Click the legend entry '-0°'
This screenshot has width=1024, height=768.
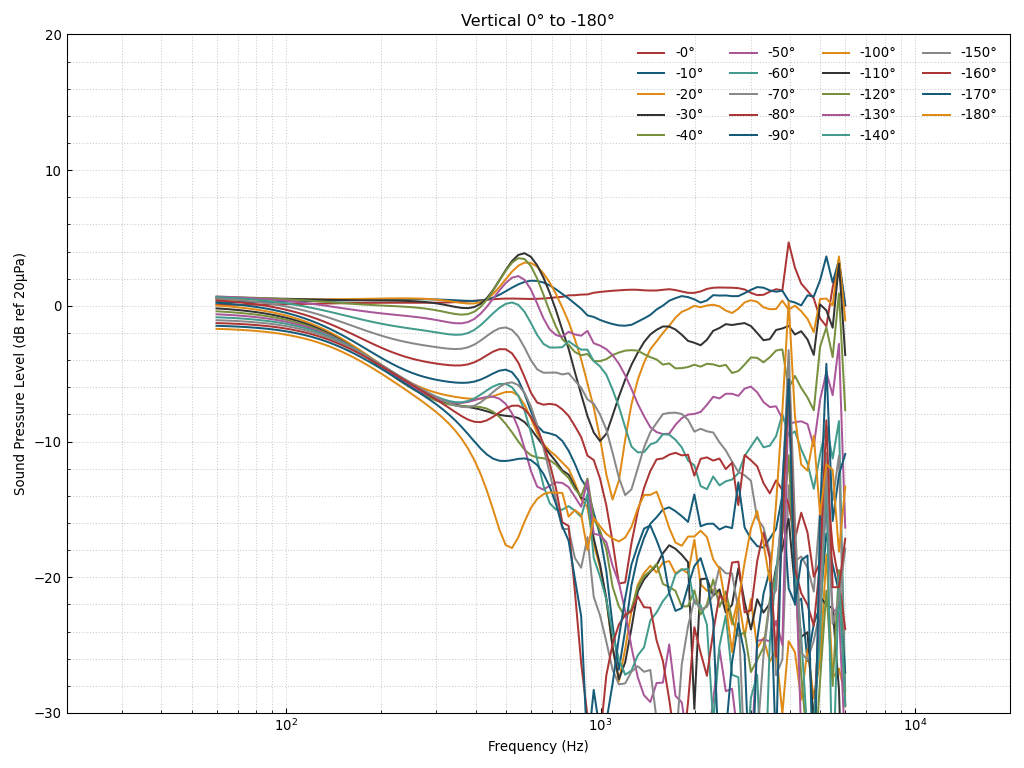pos(666,52)
